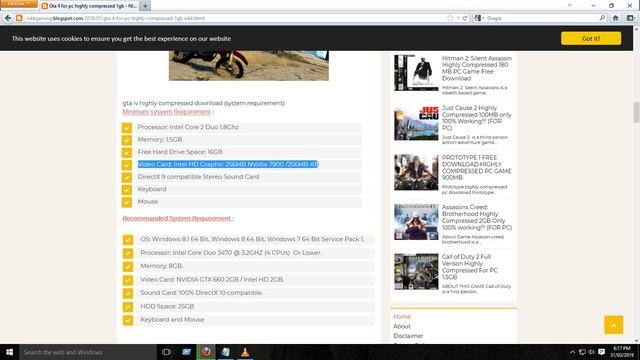Open the Assassins Creed Brotherhood thumbnail
This screenshot has height=360, width=640.
(416, 222)
